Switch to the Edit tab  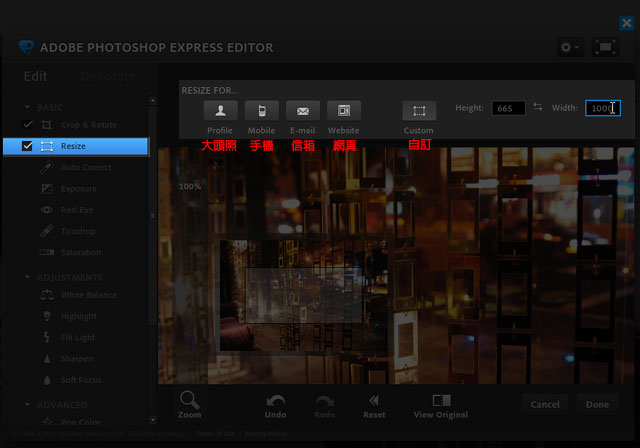click(x=36, y=76)
